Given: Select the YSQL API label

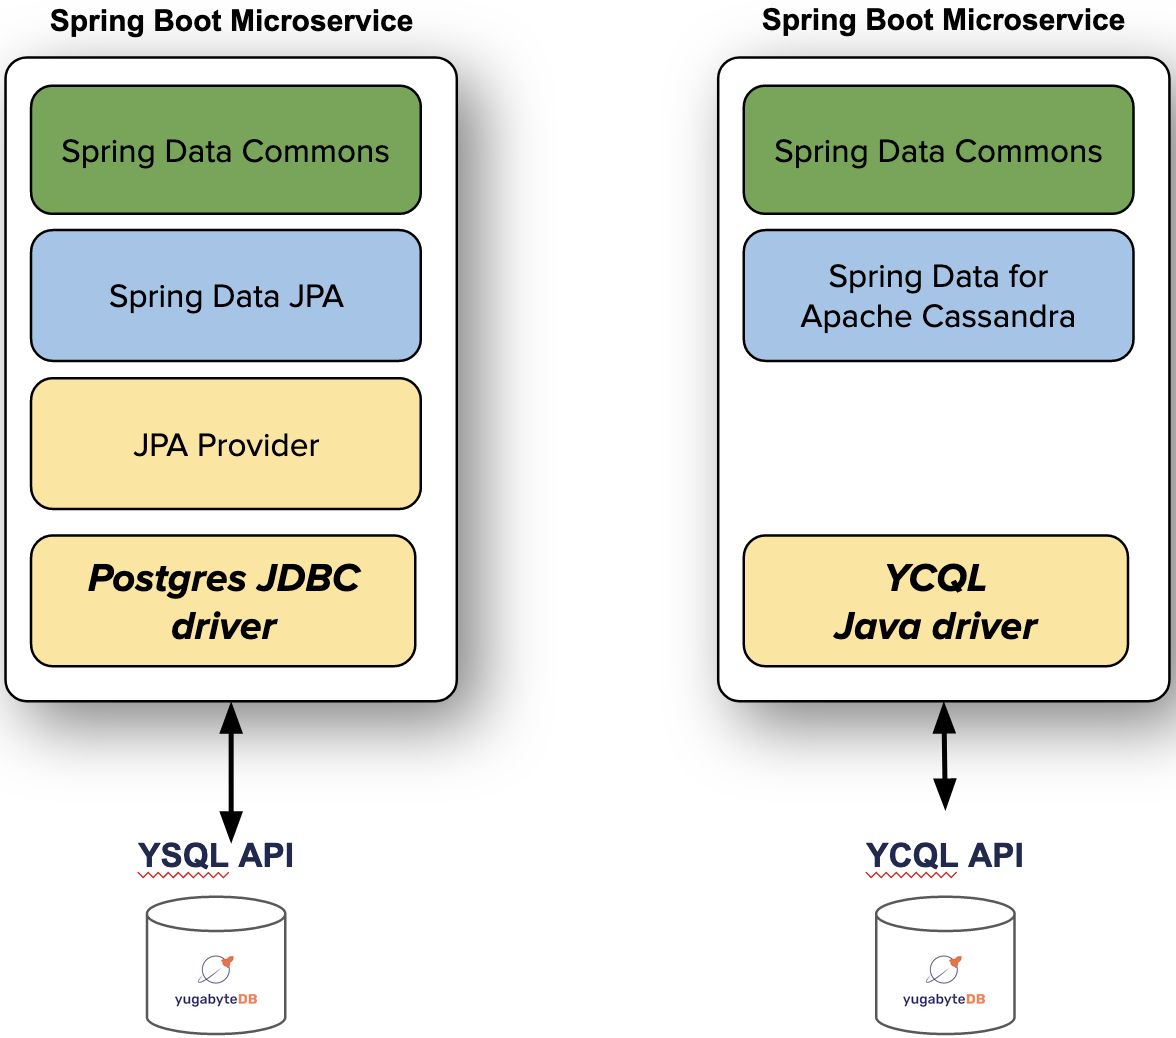Looking at the screenshot, I should coord(215,855).
